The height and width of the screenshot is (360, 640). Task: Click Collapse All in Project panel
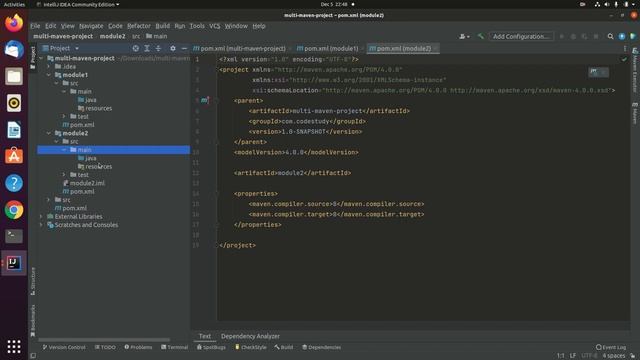coord(158,48)
